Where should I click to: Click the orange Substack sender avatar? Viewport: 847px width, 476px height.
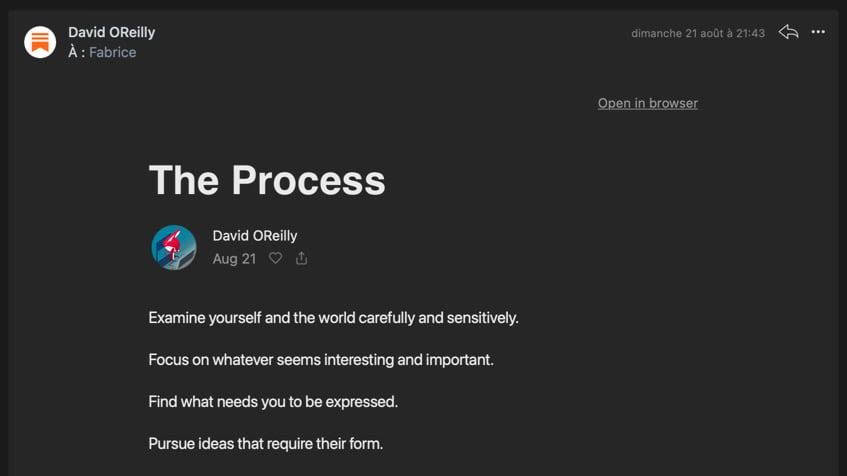[x=40, y=42]
